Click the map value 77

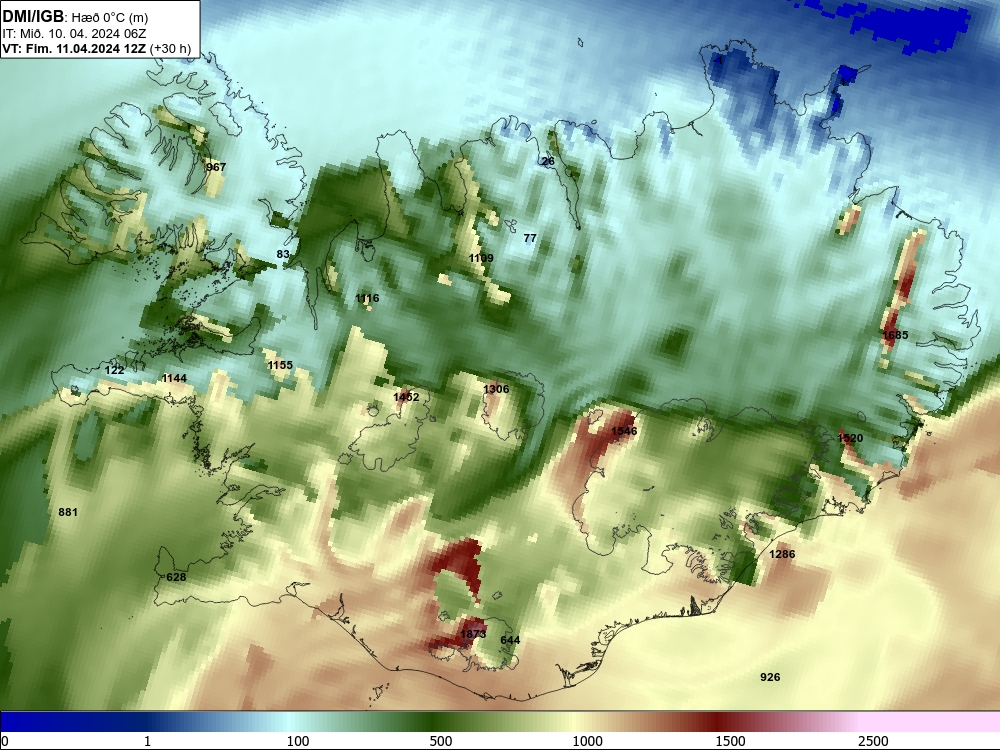pyautogui.click(x=530, y=238)
